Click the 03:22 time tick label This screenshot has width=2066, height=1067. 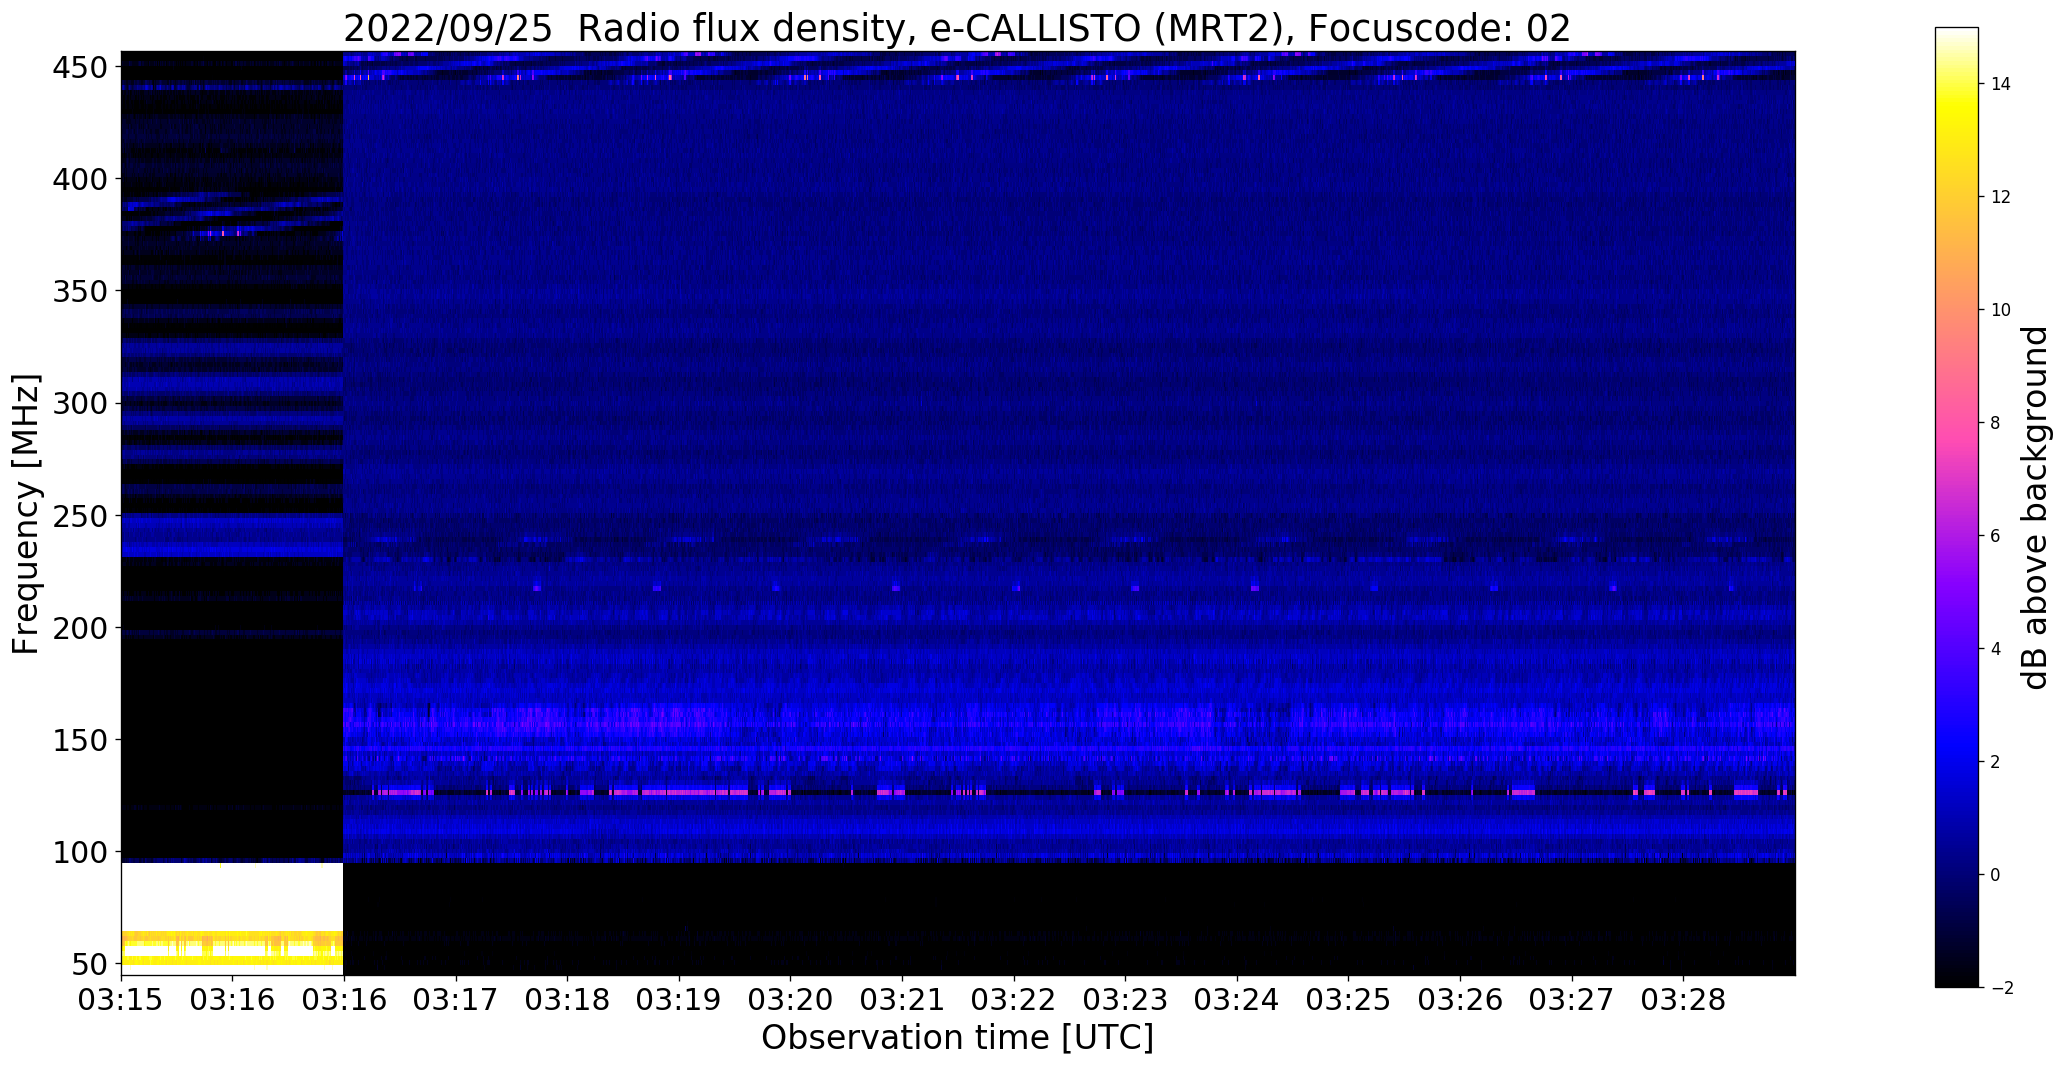tap(1014, 1000)
